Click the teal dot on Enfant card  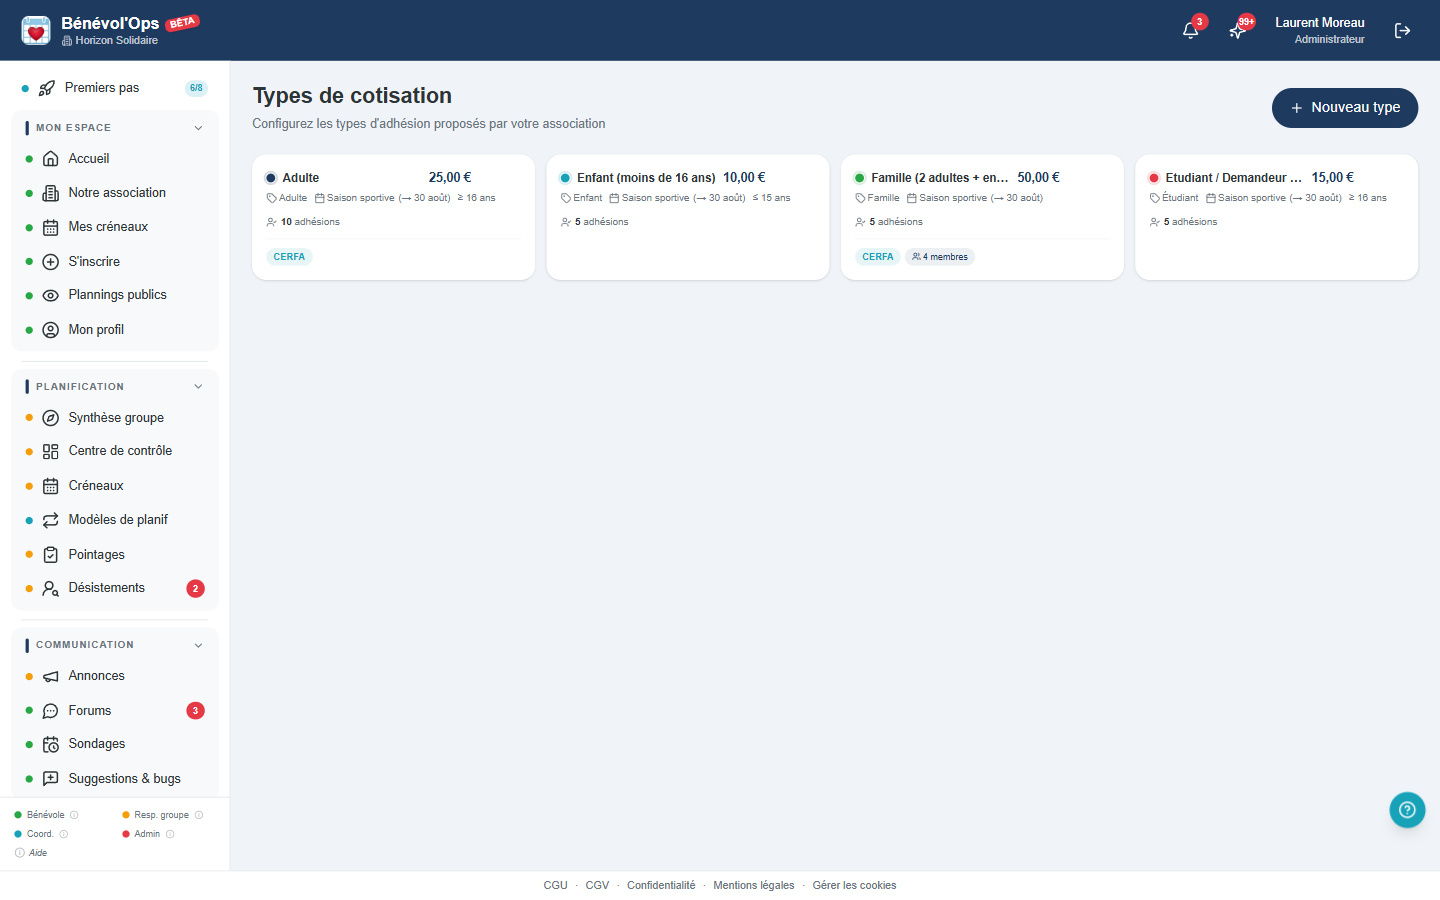tap(565, 178)
